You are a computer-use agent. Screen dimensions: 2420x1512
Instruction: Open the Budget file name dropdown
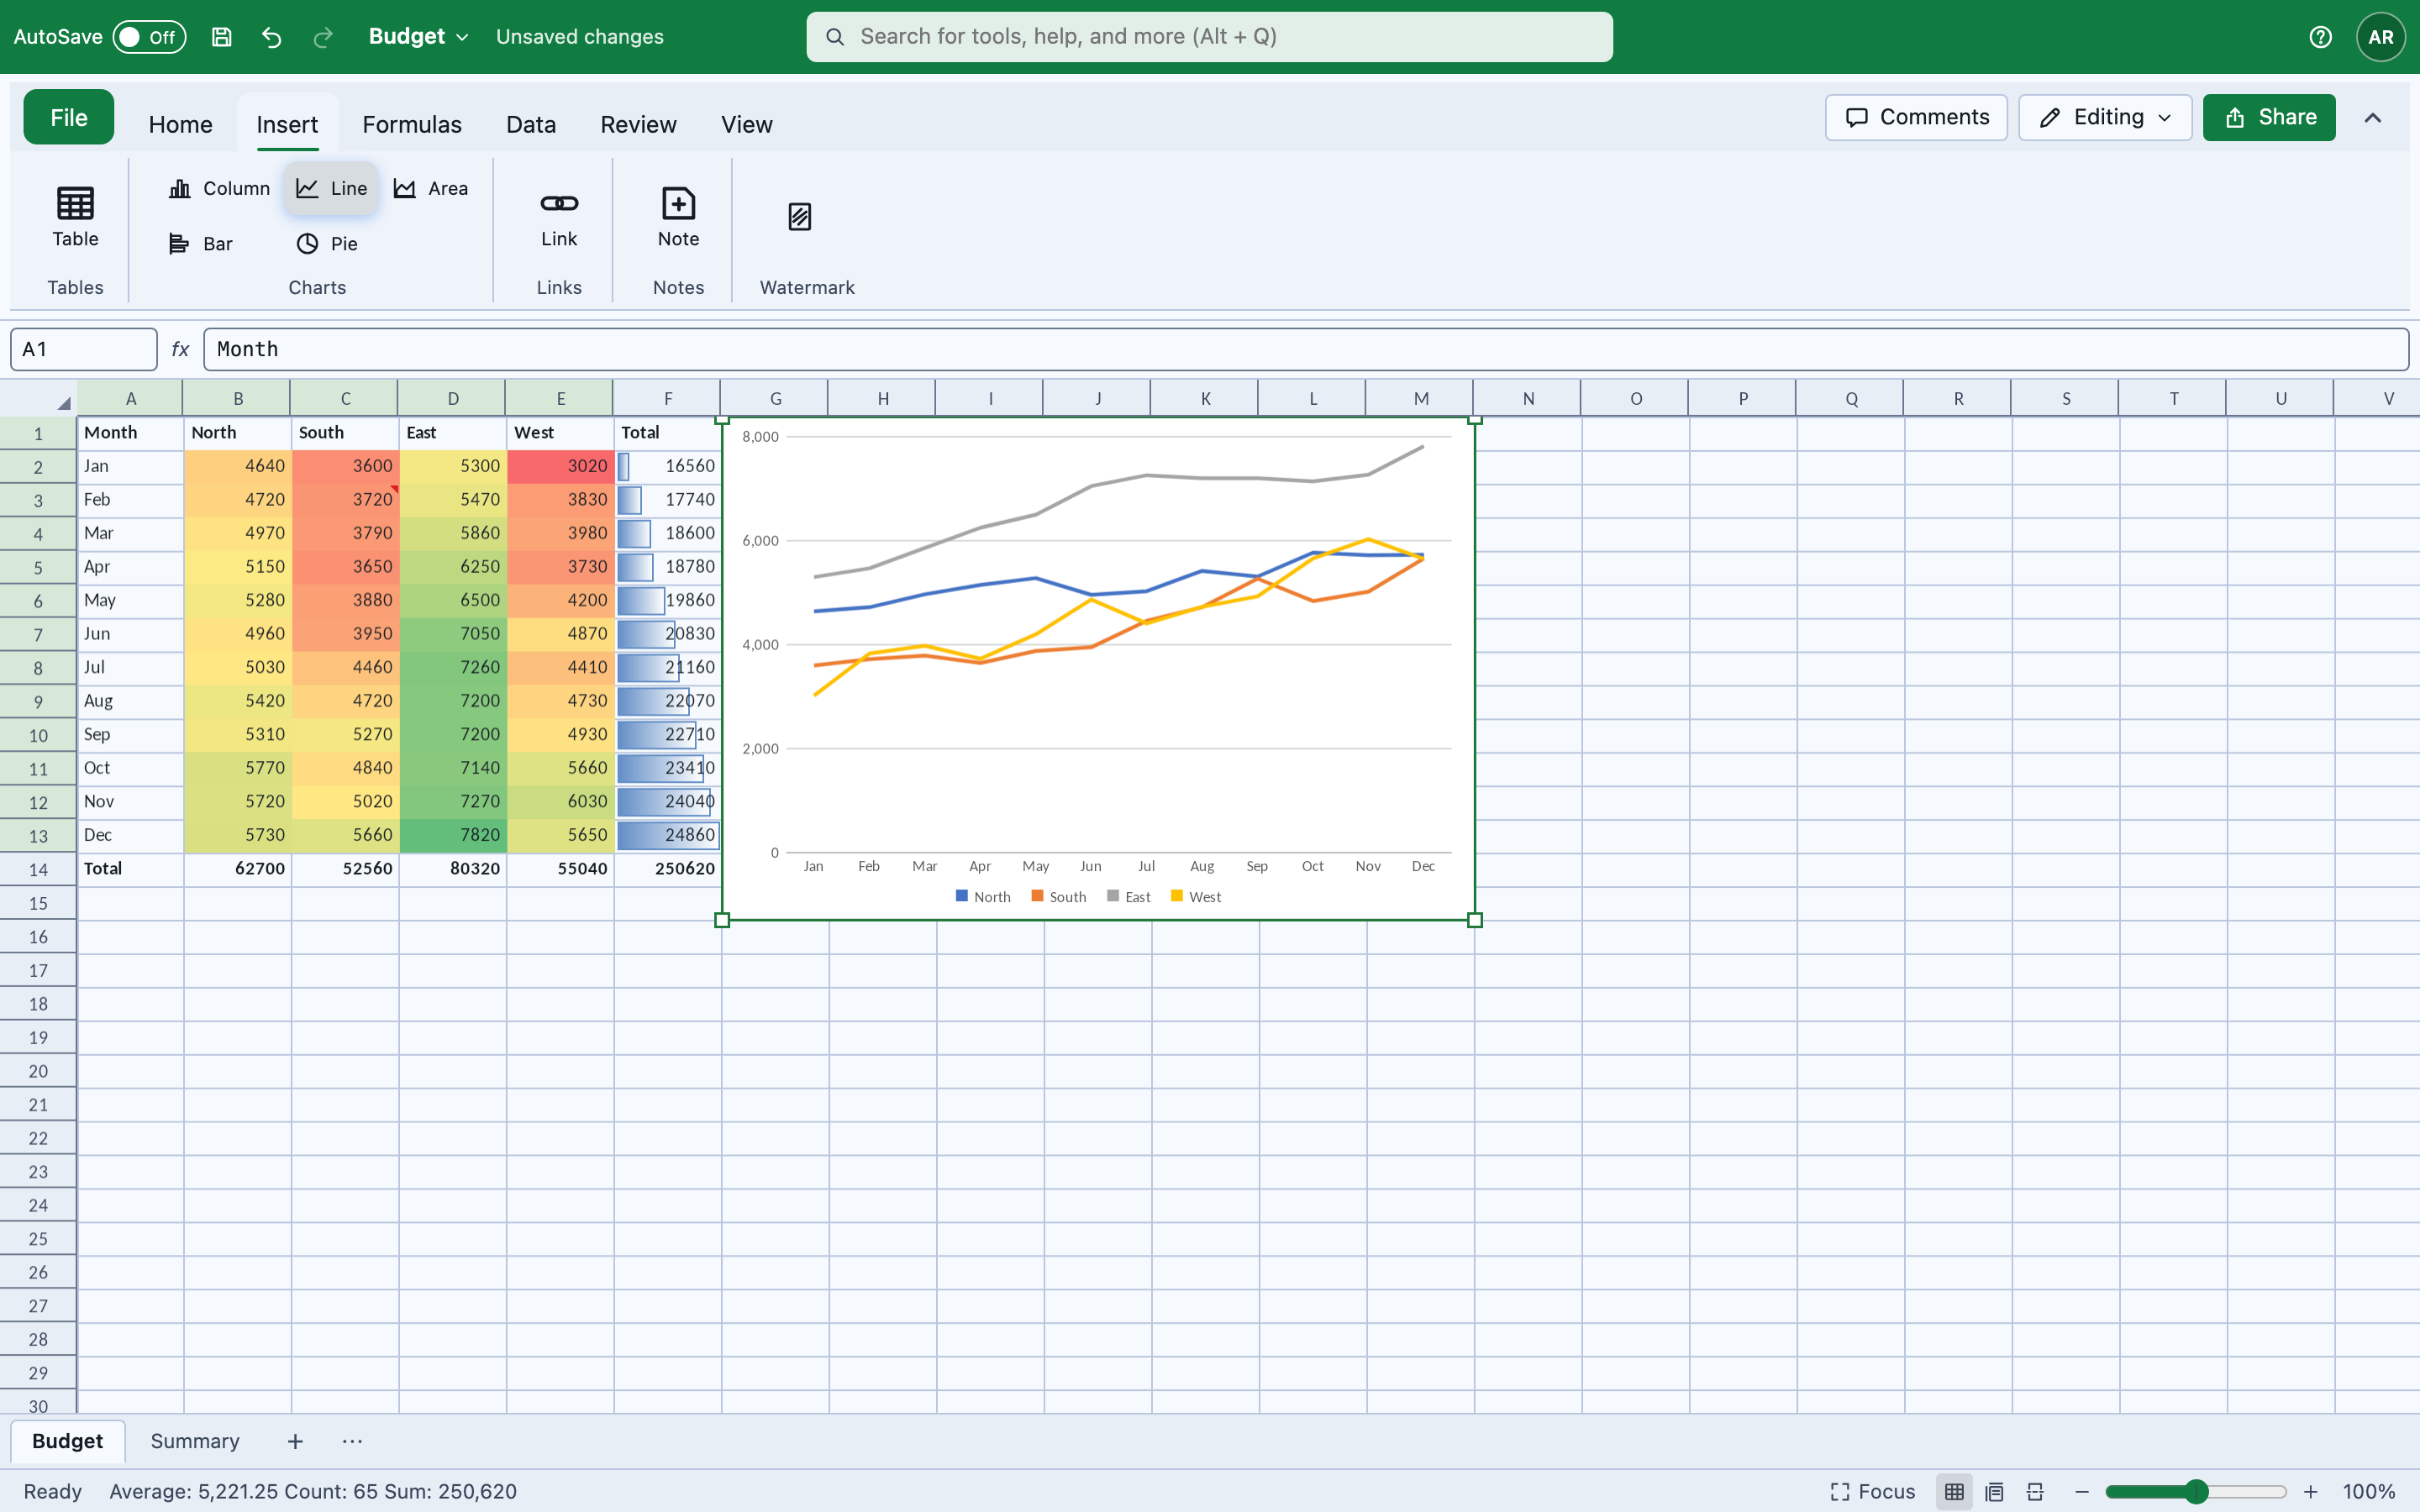coord(418,37)
